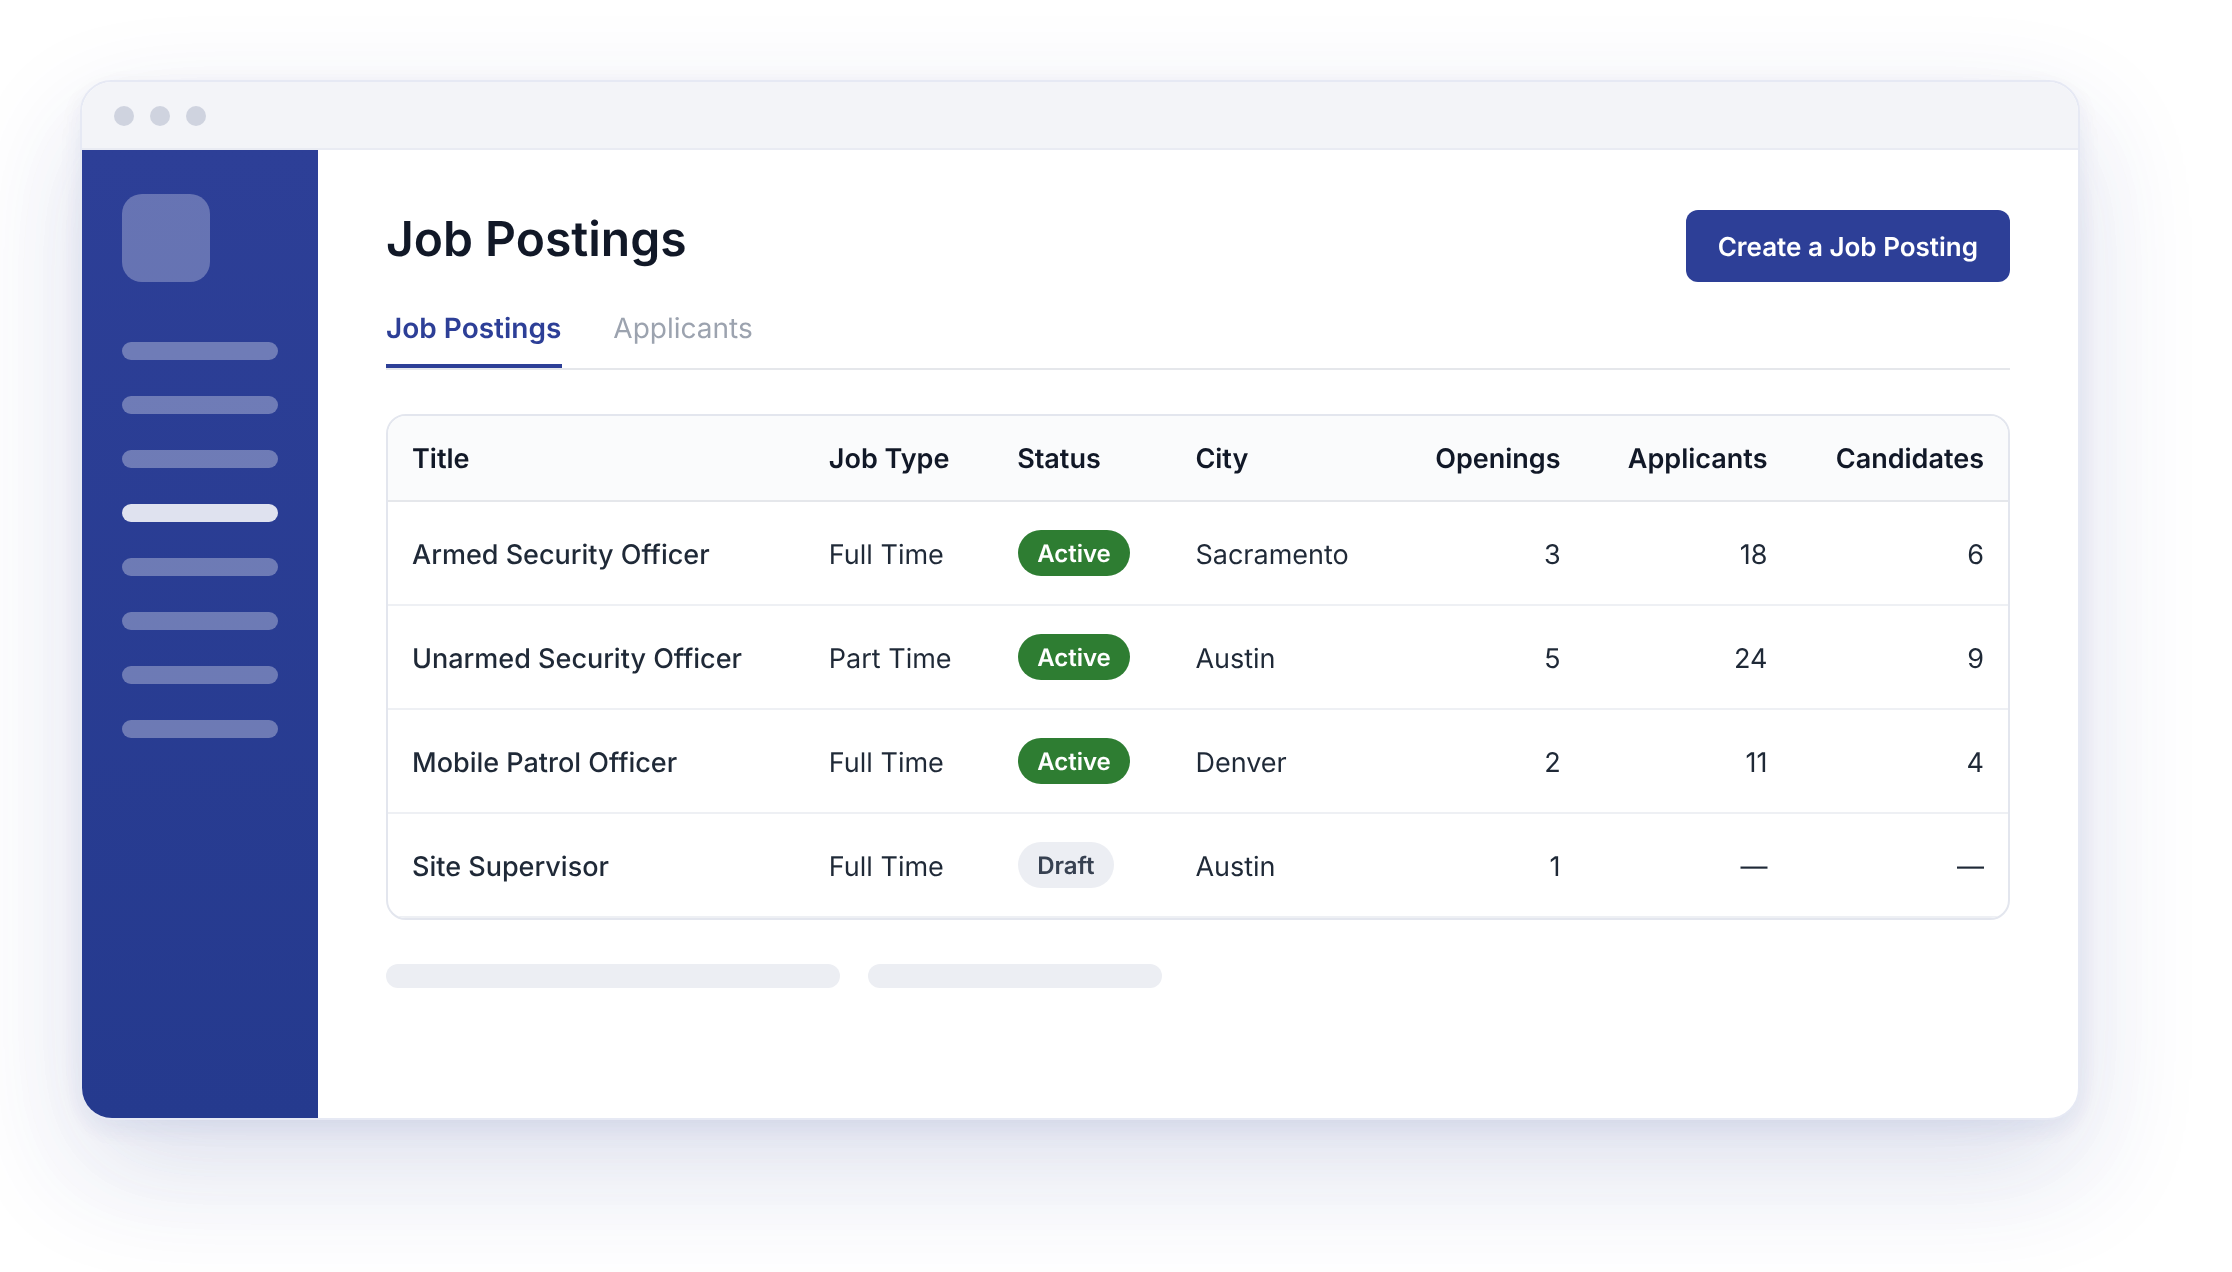2232x1272 pixels.
Task: Select the highlighted white sidebar menu item
Action: tap(200, 513)
